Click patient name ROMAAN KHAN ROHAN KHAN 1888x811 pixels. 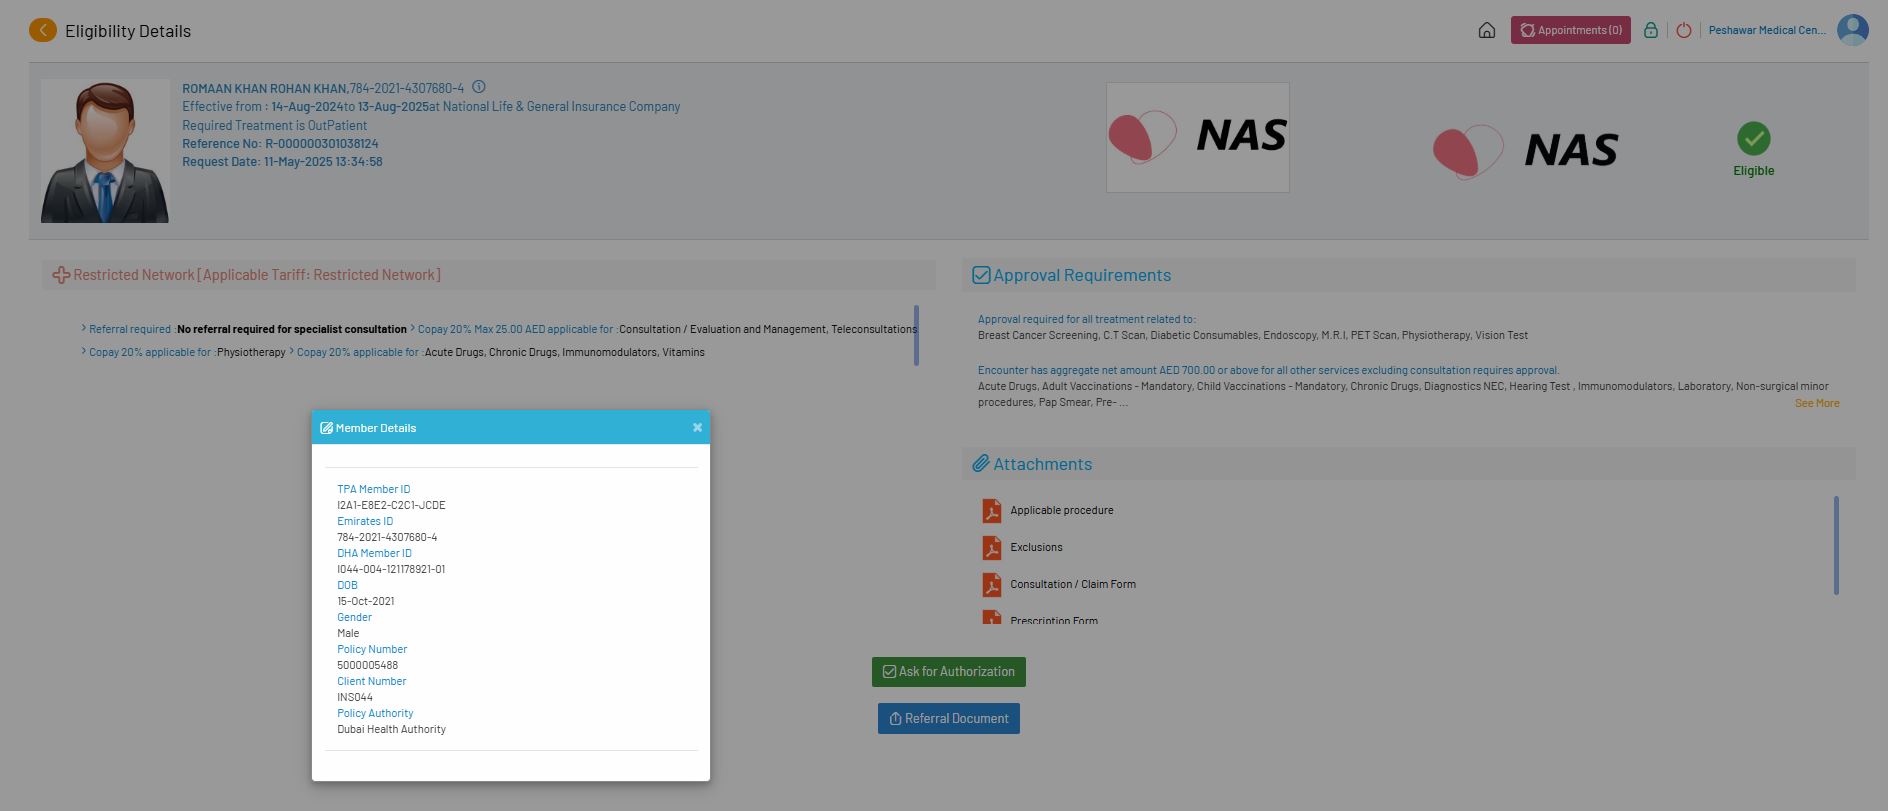tap(264, 88)
